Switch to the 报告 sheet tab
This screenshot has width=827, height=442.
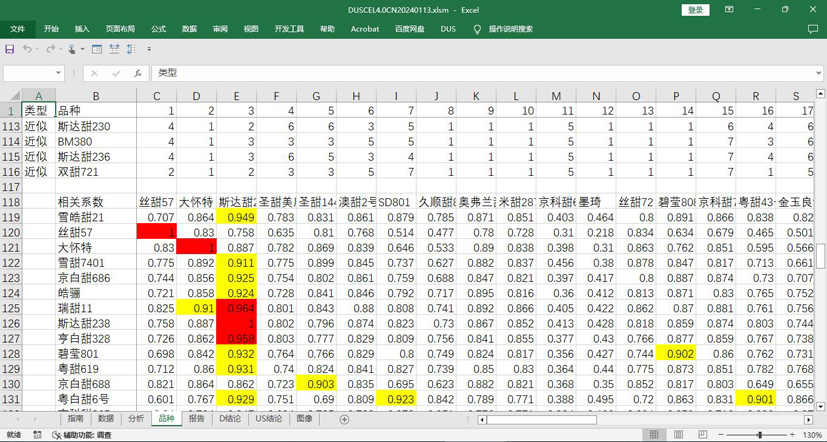tap(196, 419)
